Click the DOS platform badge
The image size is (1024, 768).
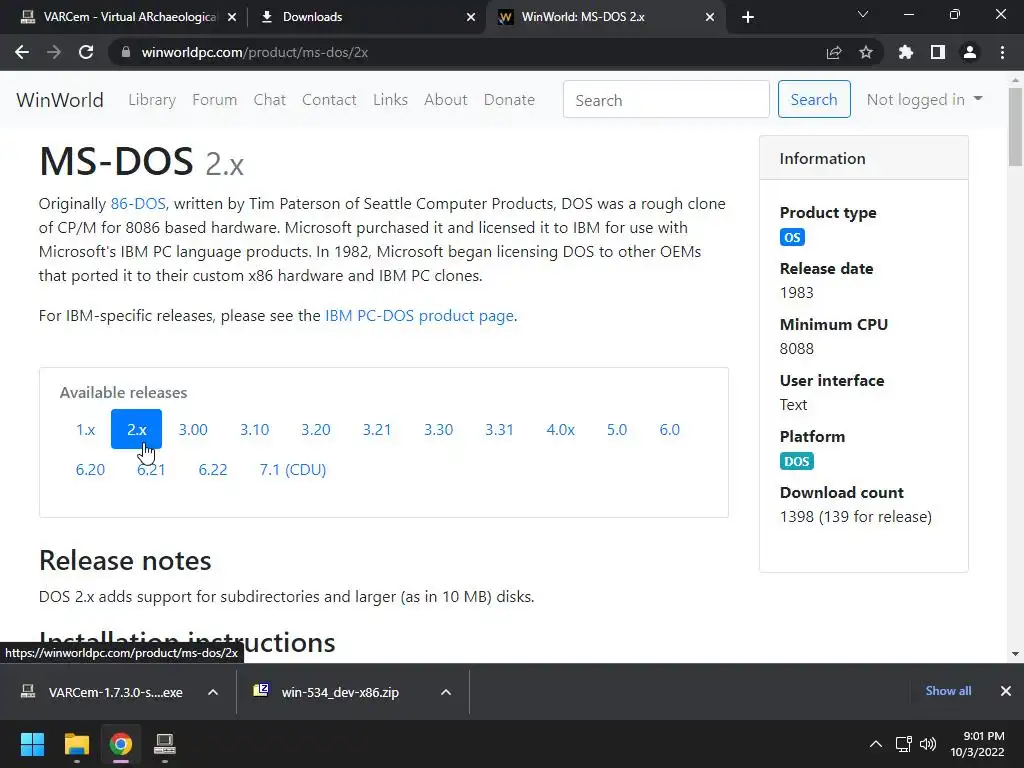(x=797, y=461)
